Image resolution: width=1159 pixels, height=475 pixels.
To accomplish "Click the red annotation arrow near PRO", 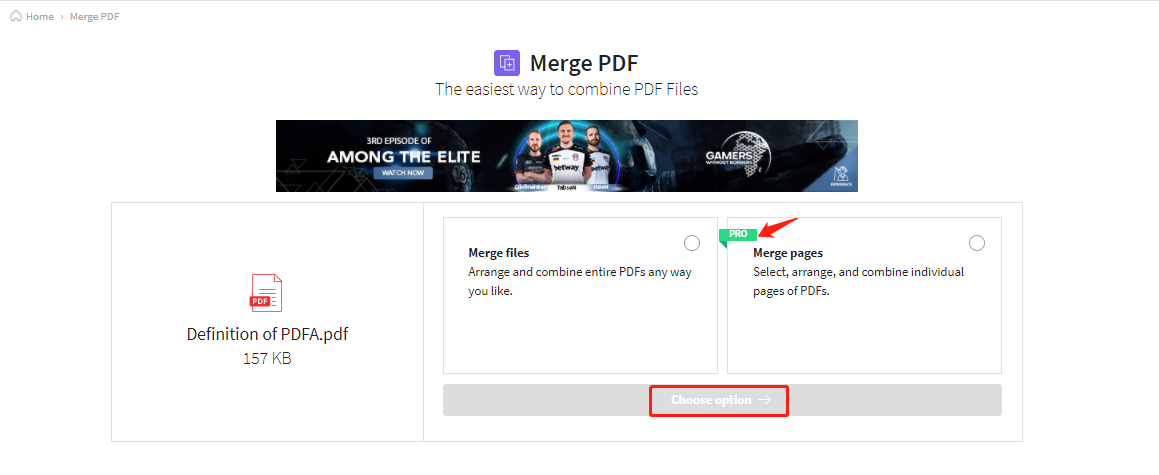I will tap(779, 225).
